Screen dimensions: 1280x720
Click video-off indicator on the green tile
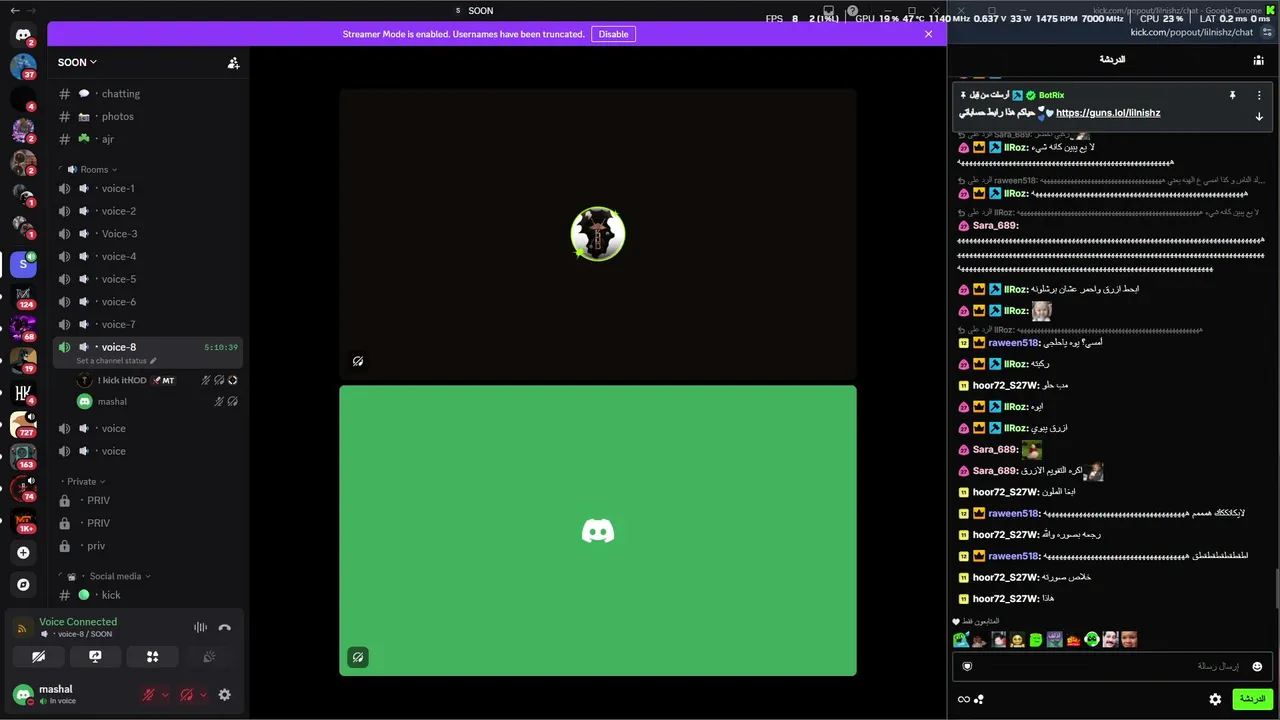357,657
